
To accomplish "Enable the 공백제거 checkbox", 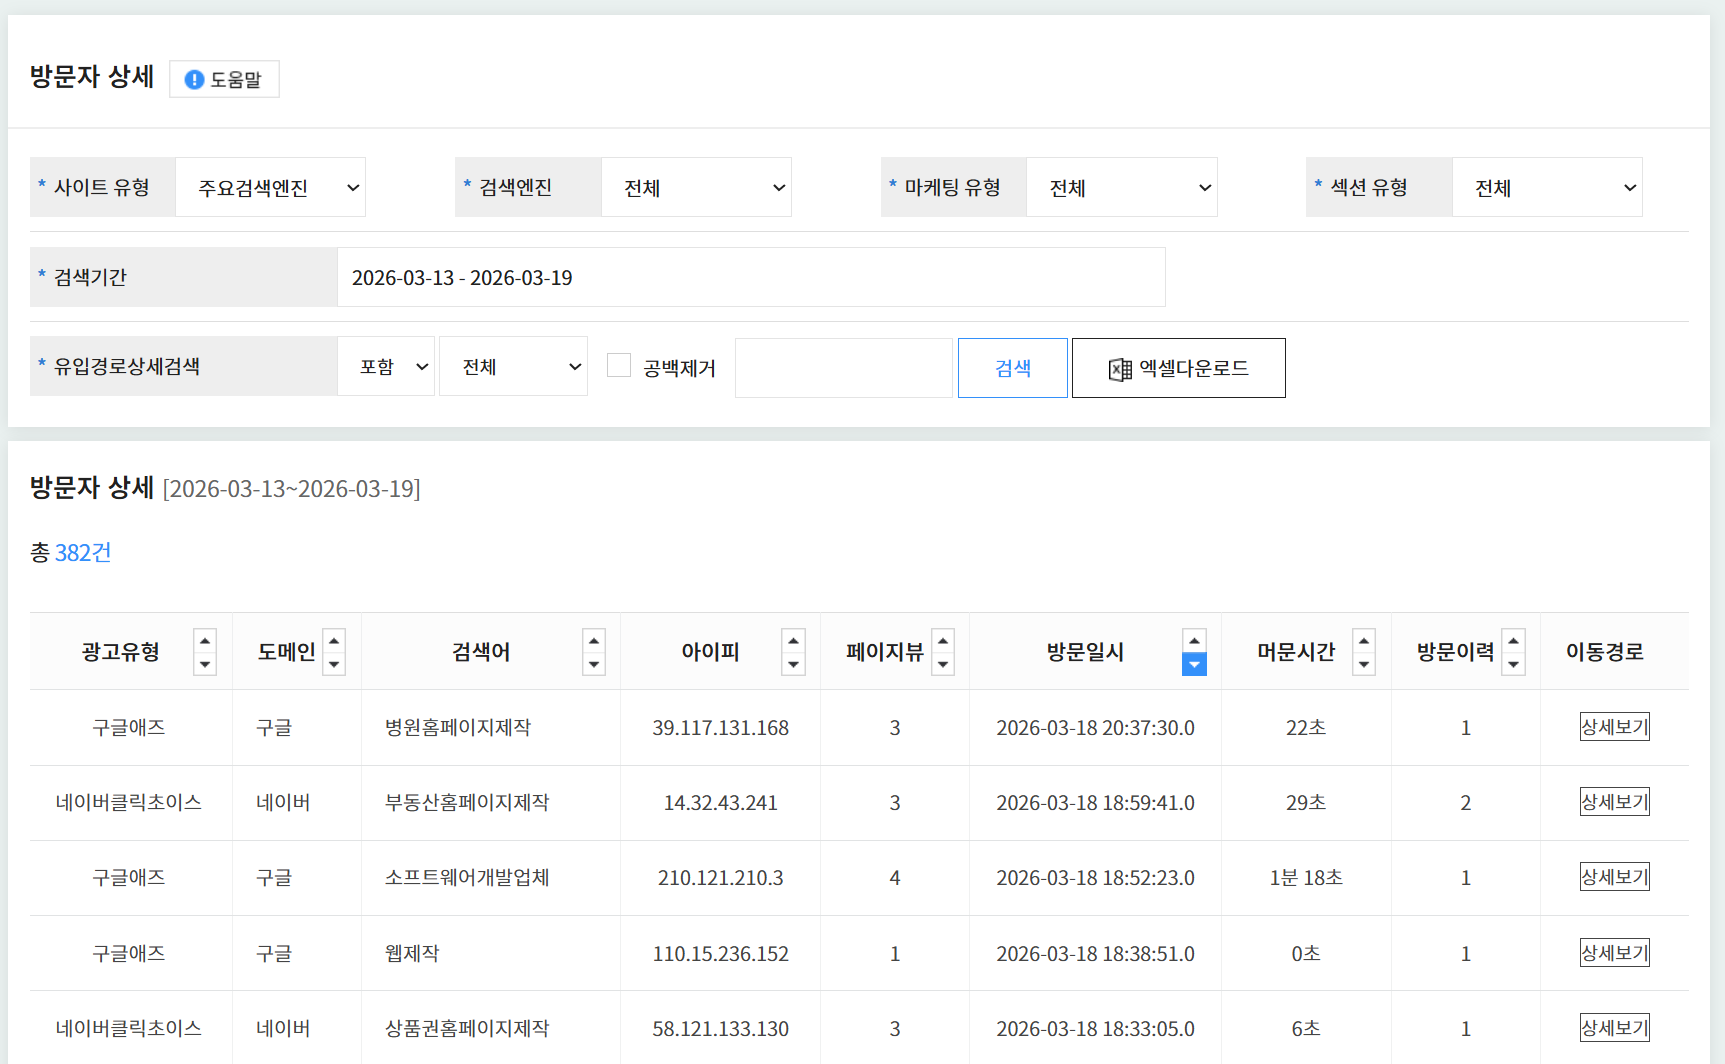I will [x=619, y=366].
